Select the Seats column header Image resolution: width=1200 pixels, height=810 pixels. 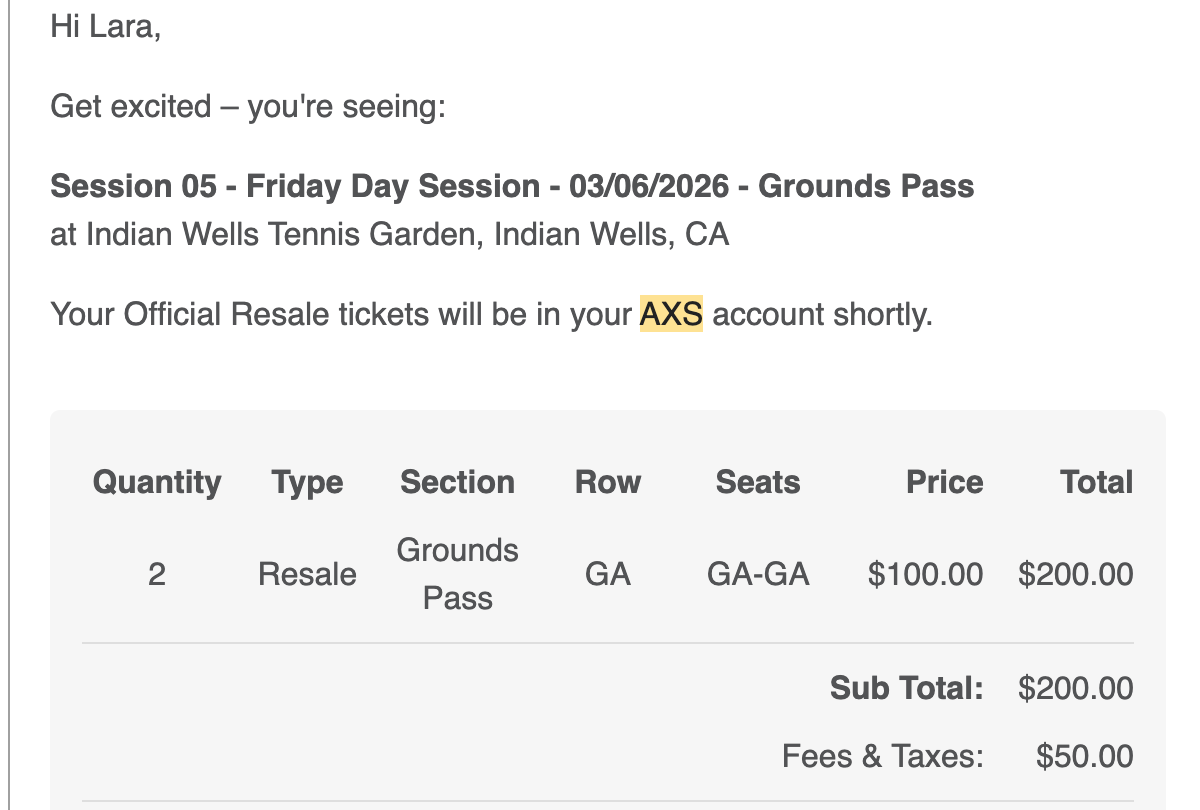[x=758, y=482]
